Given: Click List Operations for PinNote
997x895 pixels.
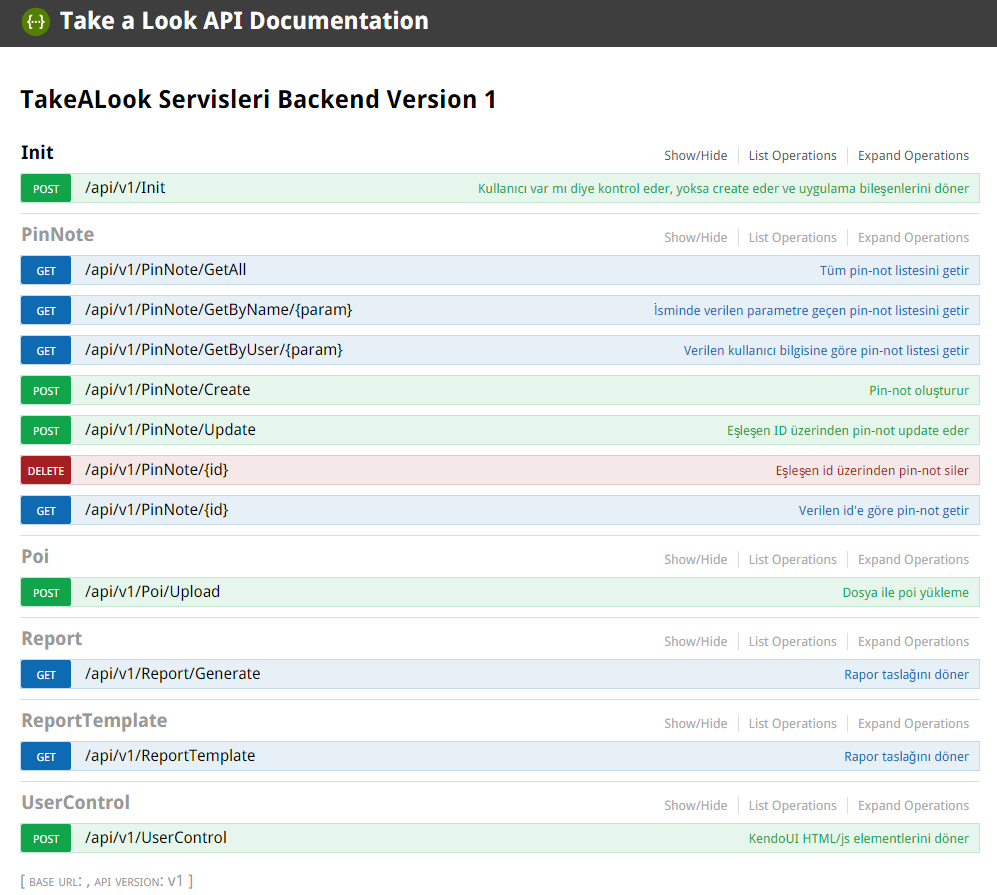Looking at the screenshot, I should click(792, 238).
